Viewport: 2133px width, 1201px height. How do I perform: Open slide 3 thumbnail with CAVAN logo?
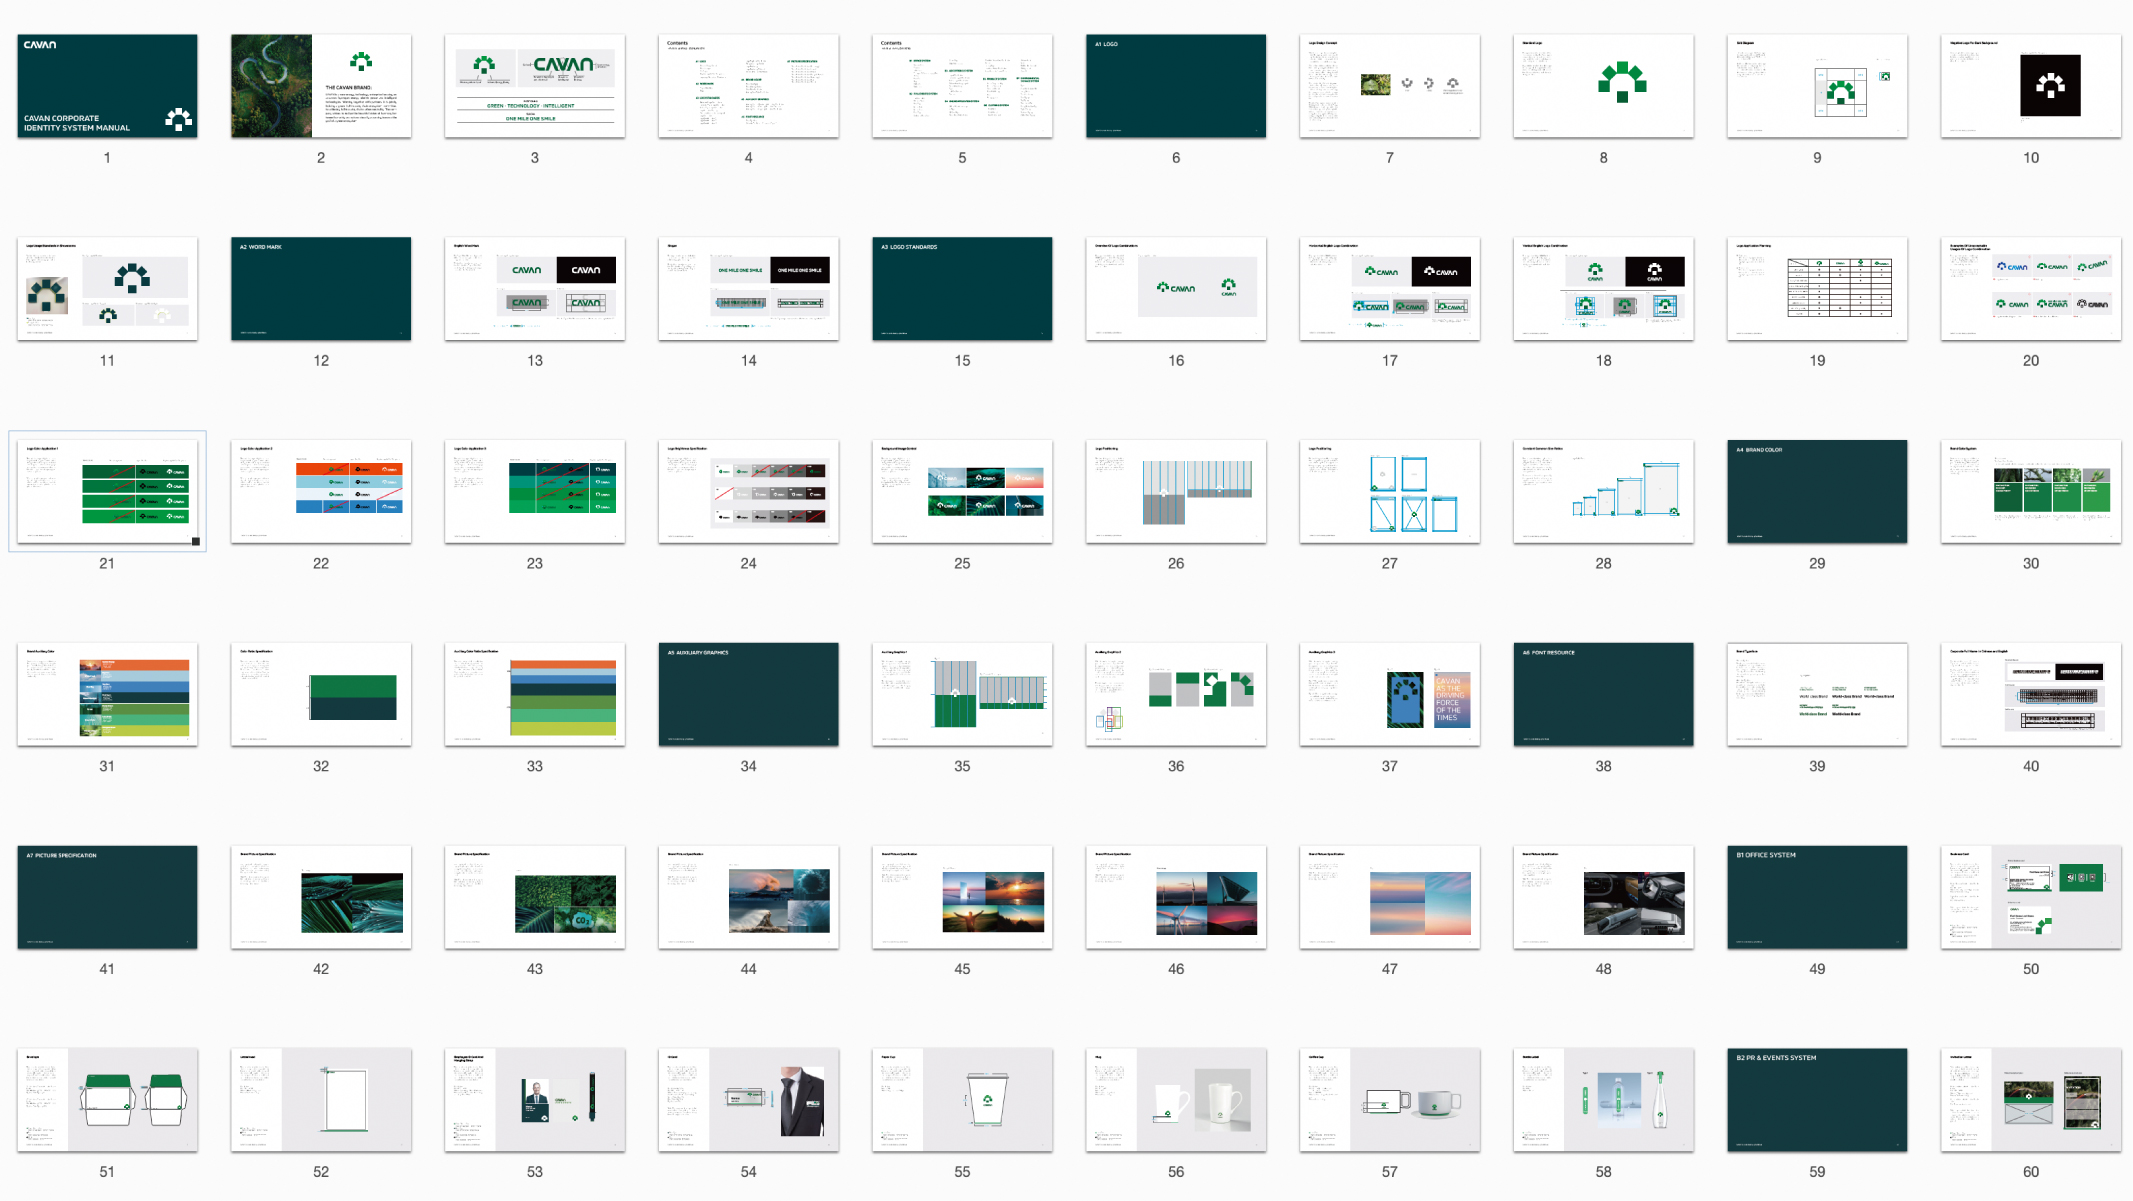535,86
